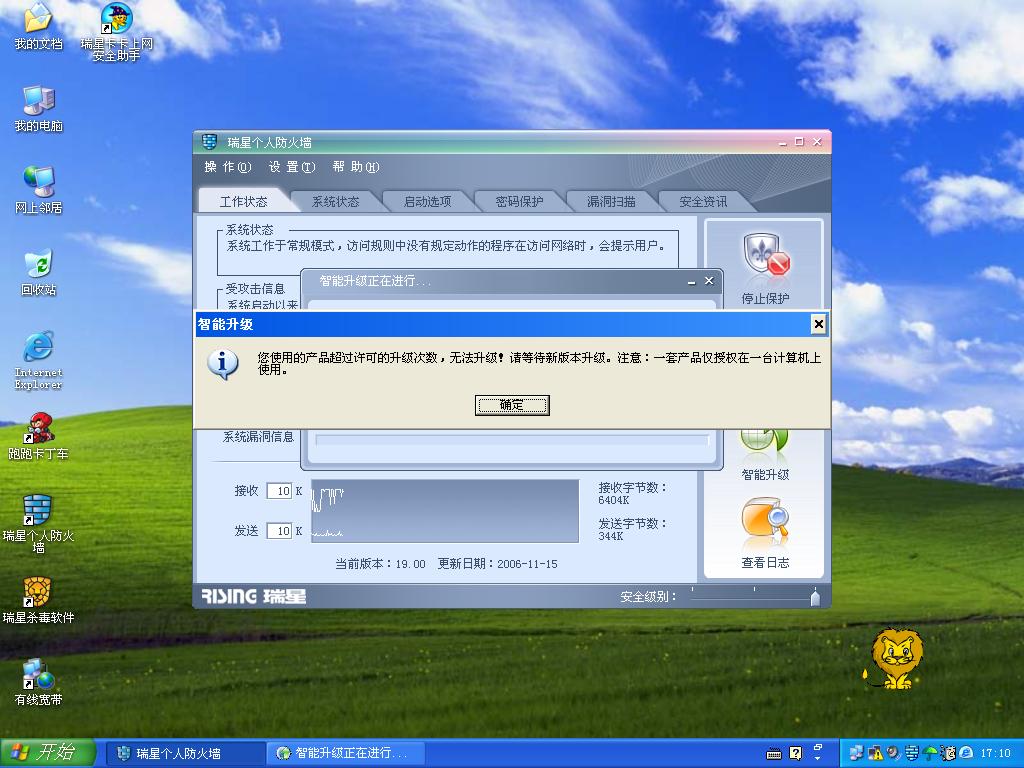Click the 确定 button in the upgrade dialog
Screen dimensions: 1024x768
point(512,405)
